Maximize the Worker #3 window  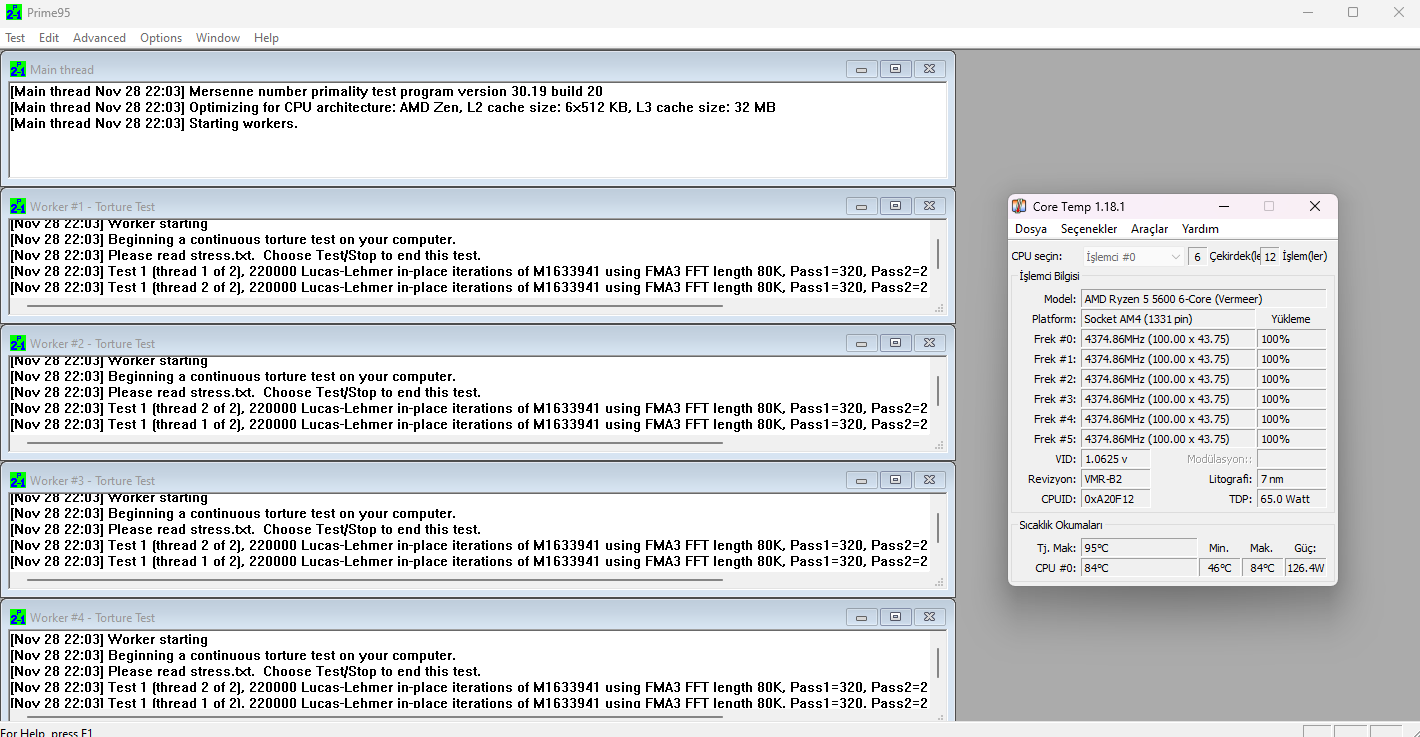[895, 480]
